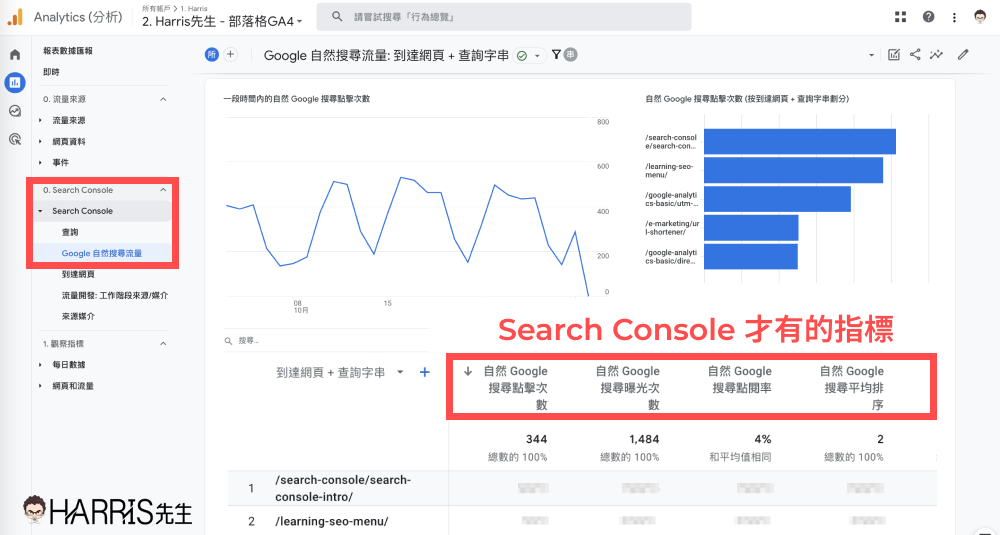
Task: Click the /google-analytics-basic/utm bar
Action: click(777, 199)
